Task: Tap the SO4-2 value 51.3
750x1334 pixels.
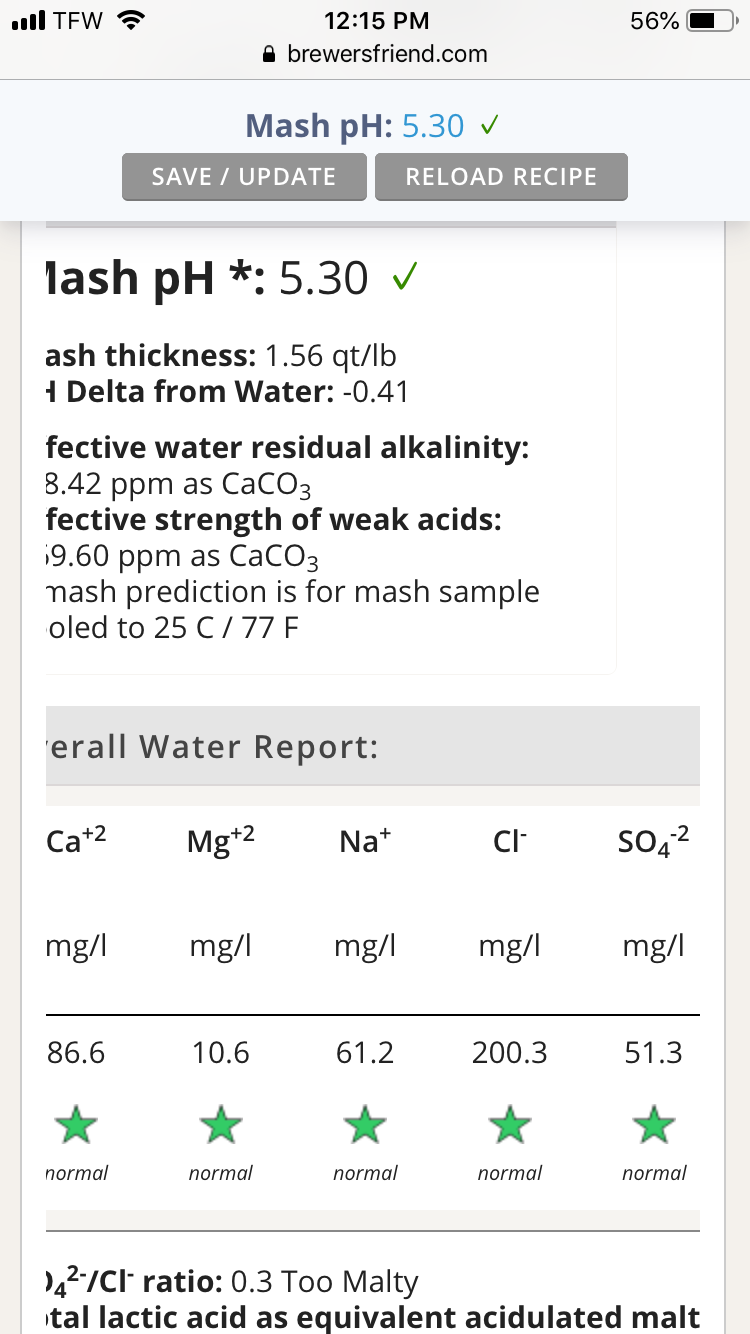Action: click(654, 1053)
